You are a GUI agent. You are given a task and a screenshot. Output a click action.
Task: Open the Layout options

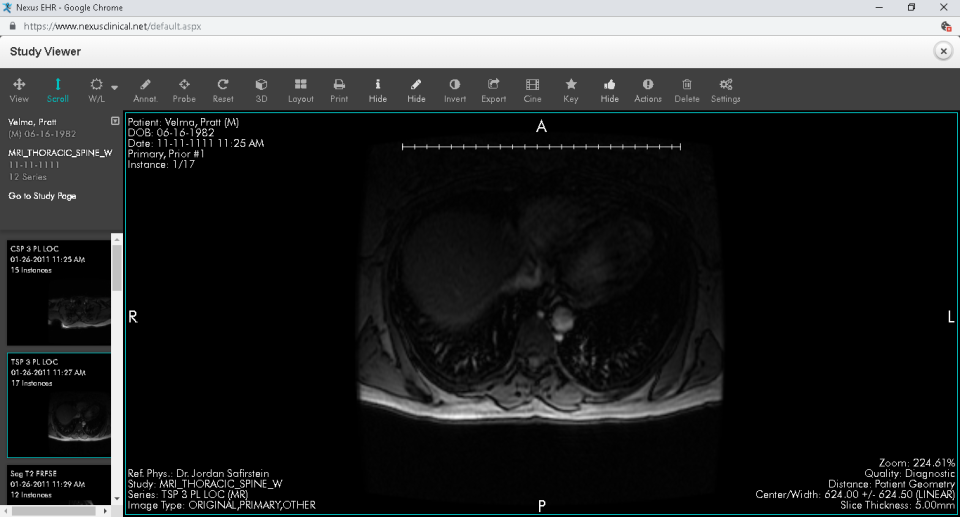click(301, 90)
